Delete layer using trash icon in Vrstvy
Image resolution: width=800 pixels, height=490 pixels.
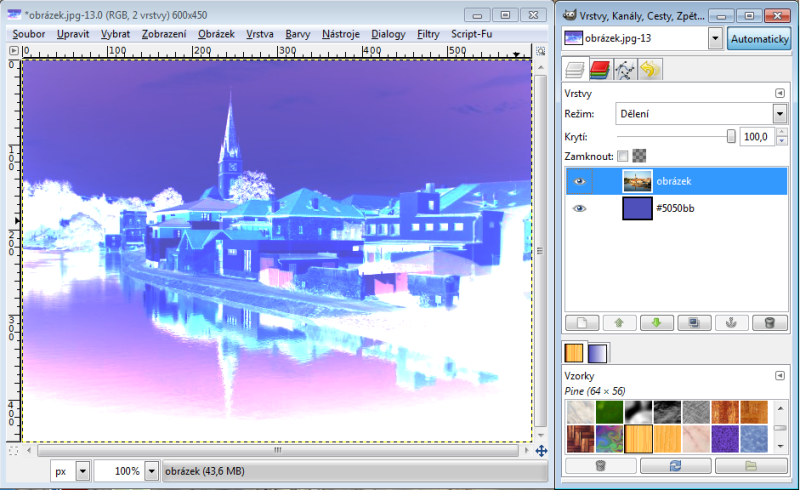click(769, 323)
